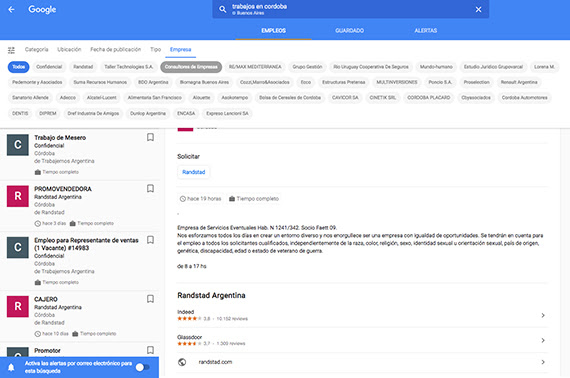Viewport: 570px width, 378px height.
Task: Clear the search with the X icon
Action: 478,9
